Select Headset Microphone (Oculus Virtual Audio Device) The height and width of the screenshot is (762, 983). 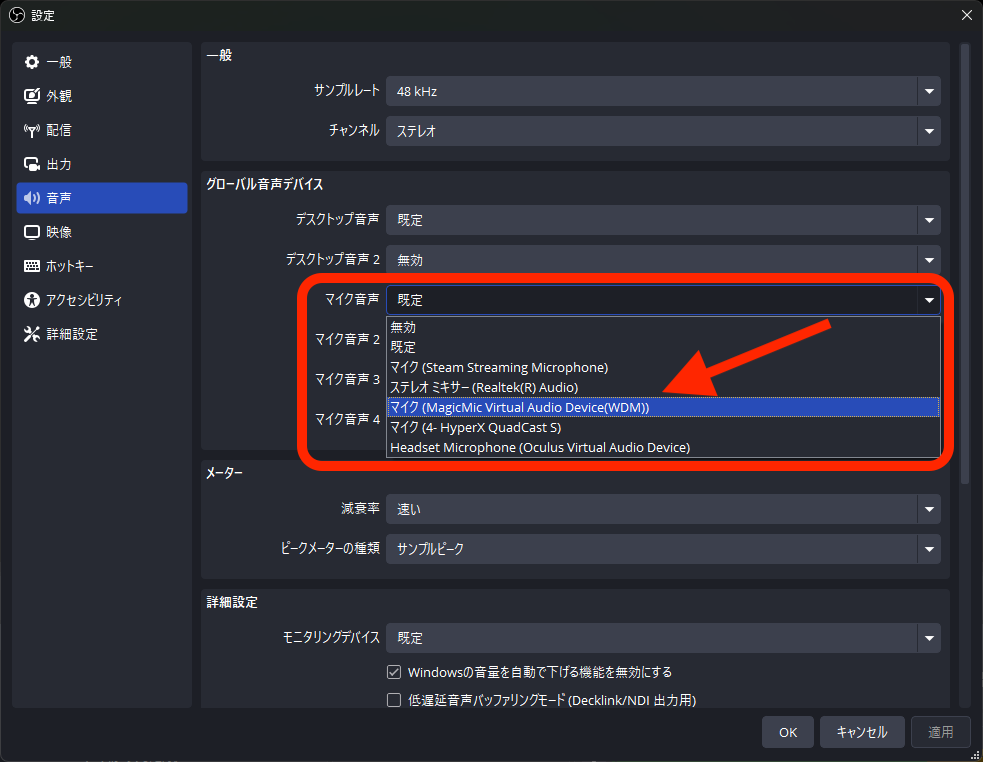coord(663,448)
